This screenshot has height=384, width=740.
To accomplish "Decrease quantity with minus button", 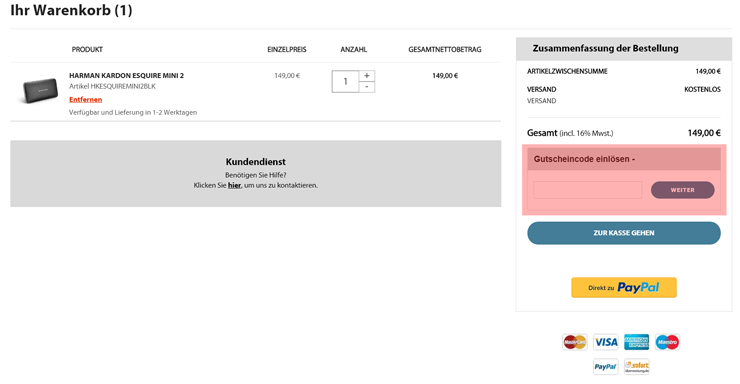I will tap(367, 87).
